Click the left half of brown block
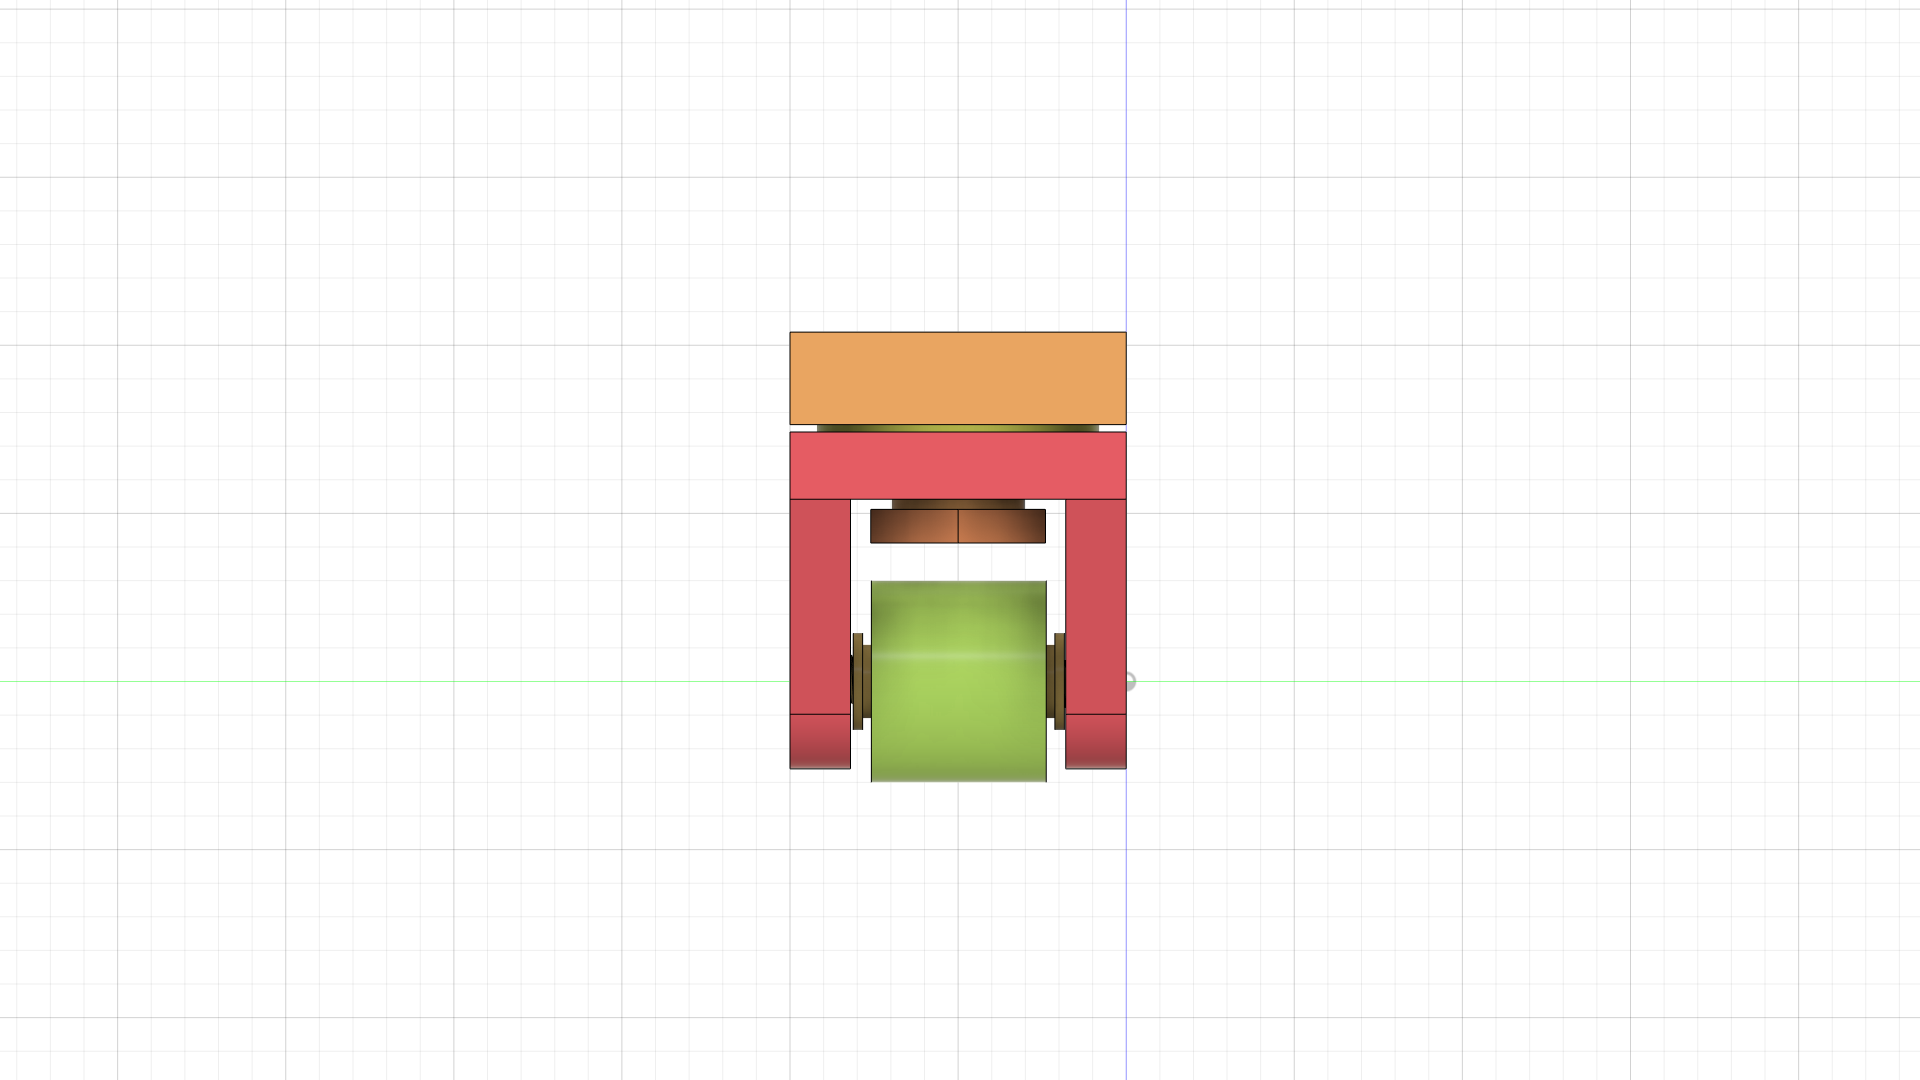Image resolution: width=1920 pixels, height=1080 pixels. click(913, 527)
